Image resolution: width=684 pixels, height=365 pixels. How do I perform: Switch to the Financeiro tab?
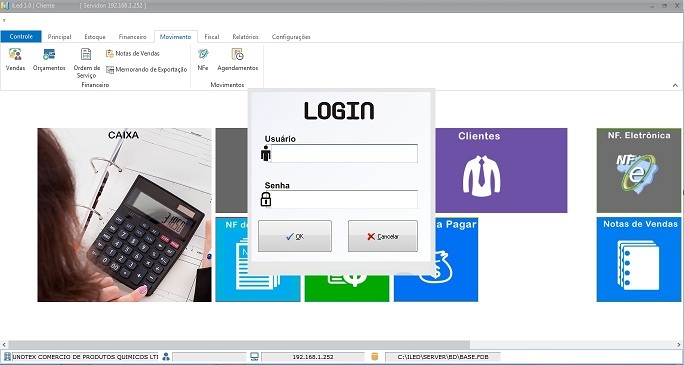click(x=132, y=37)
